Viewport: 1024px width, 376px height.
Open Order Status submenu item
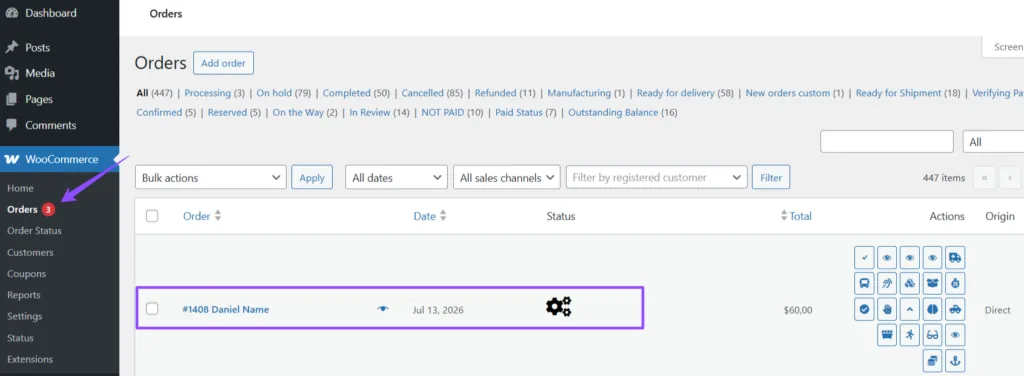tap(35, 230)
